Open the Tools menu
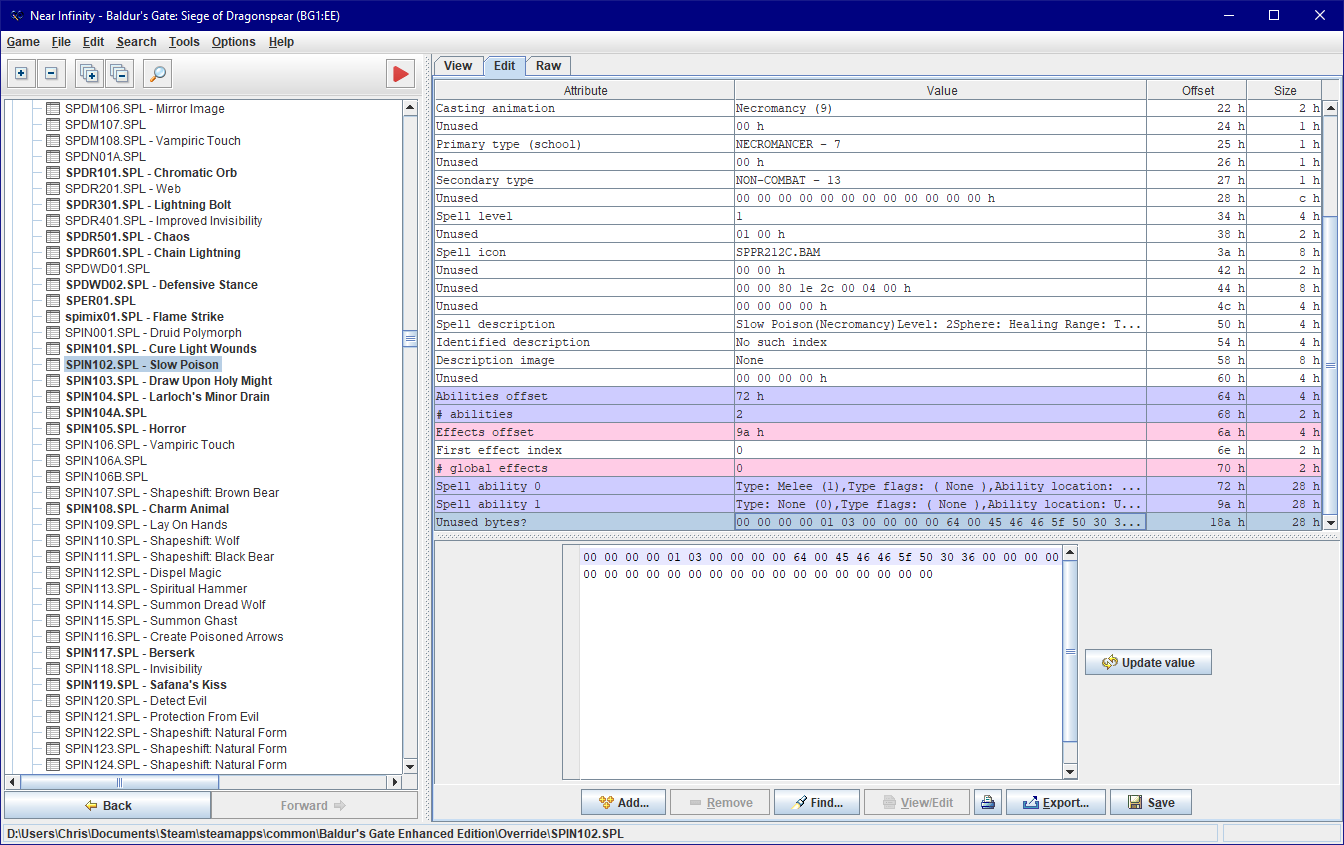This screenshot has width=1344, height=845. (184, 42)
